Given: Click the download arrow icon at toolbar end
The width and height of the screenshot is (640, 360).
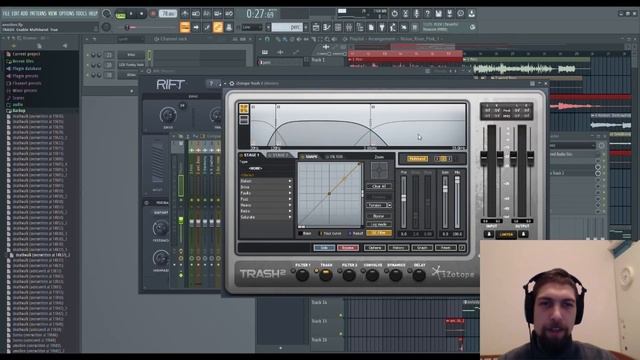Looking at the screenshot, I should 471,14.
